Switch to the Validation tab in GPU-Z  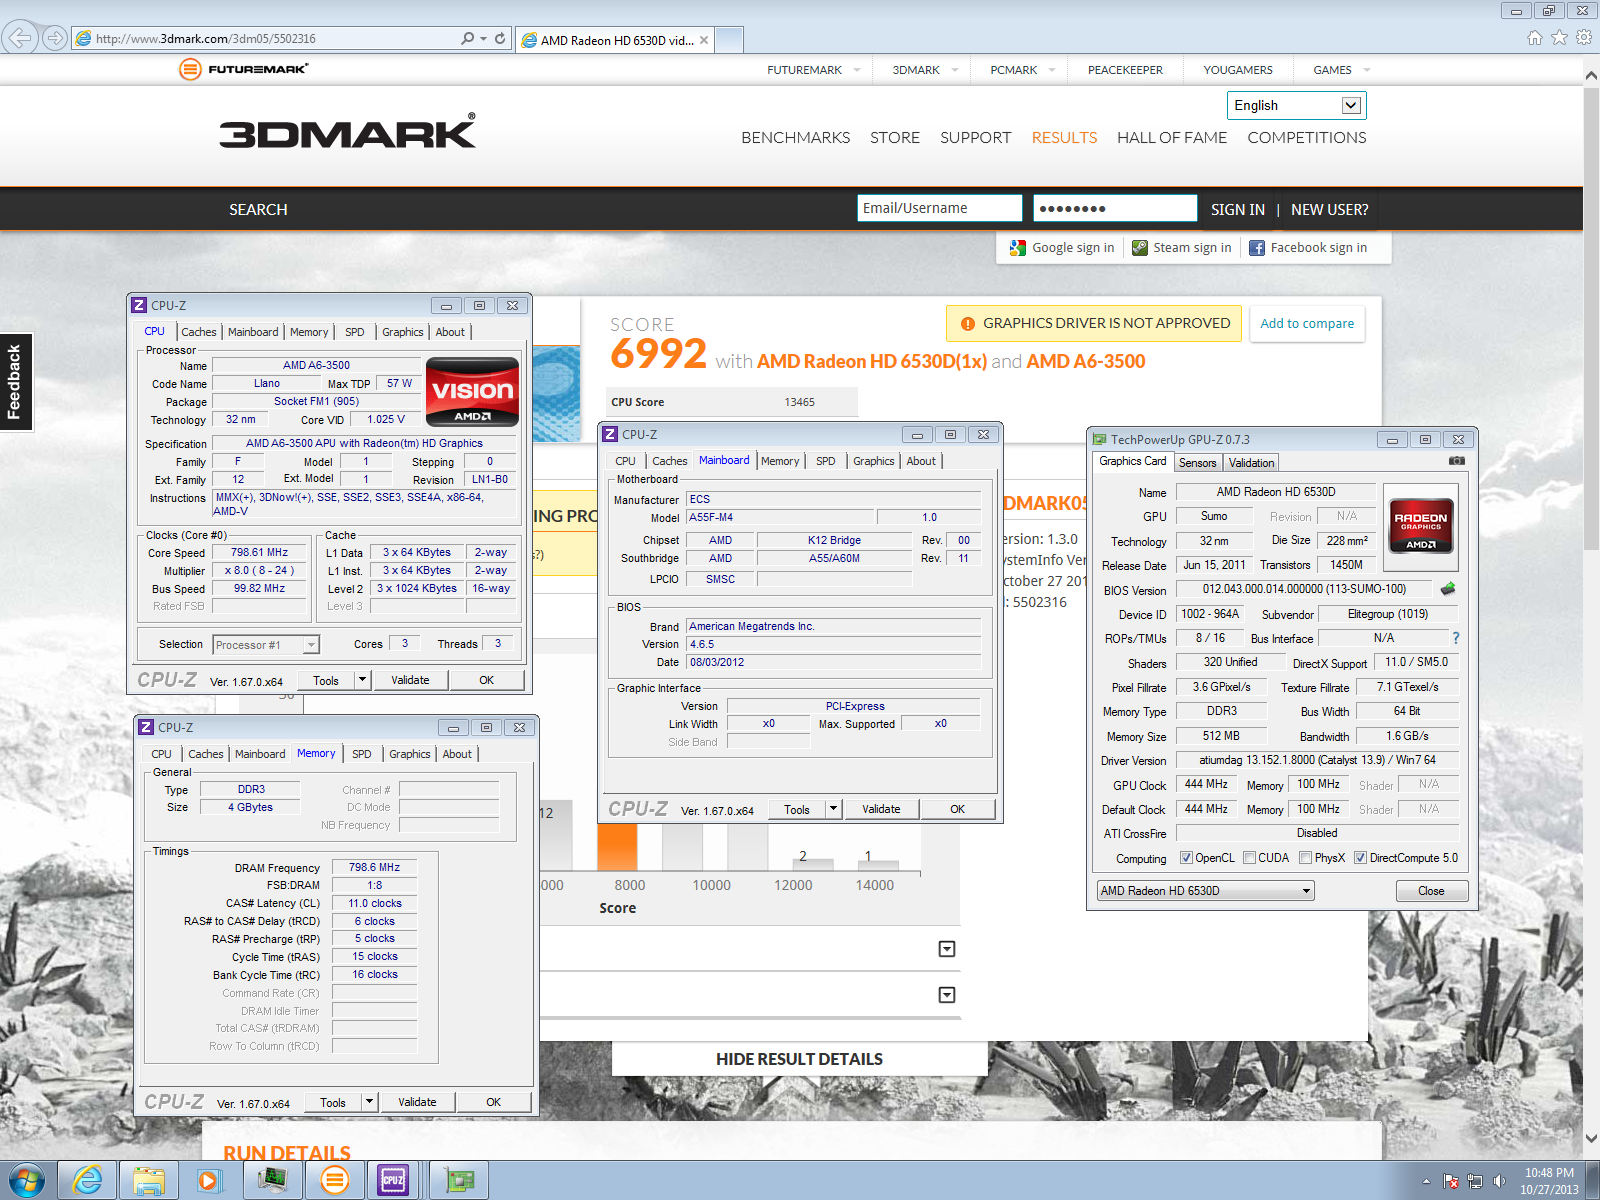click(1251, 463)
